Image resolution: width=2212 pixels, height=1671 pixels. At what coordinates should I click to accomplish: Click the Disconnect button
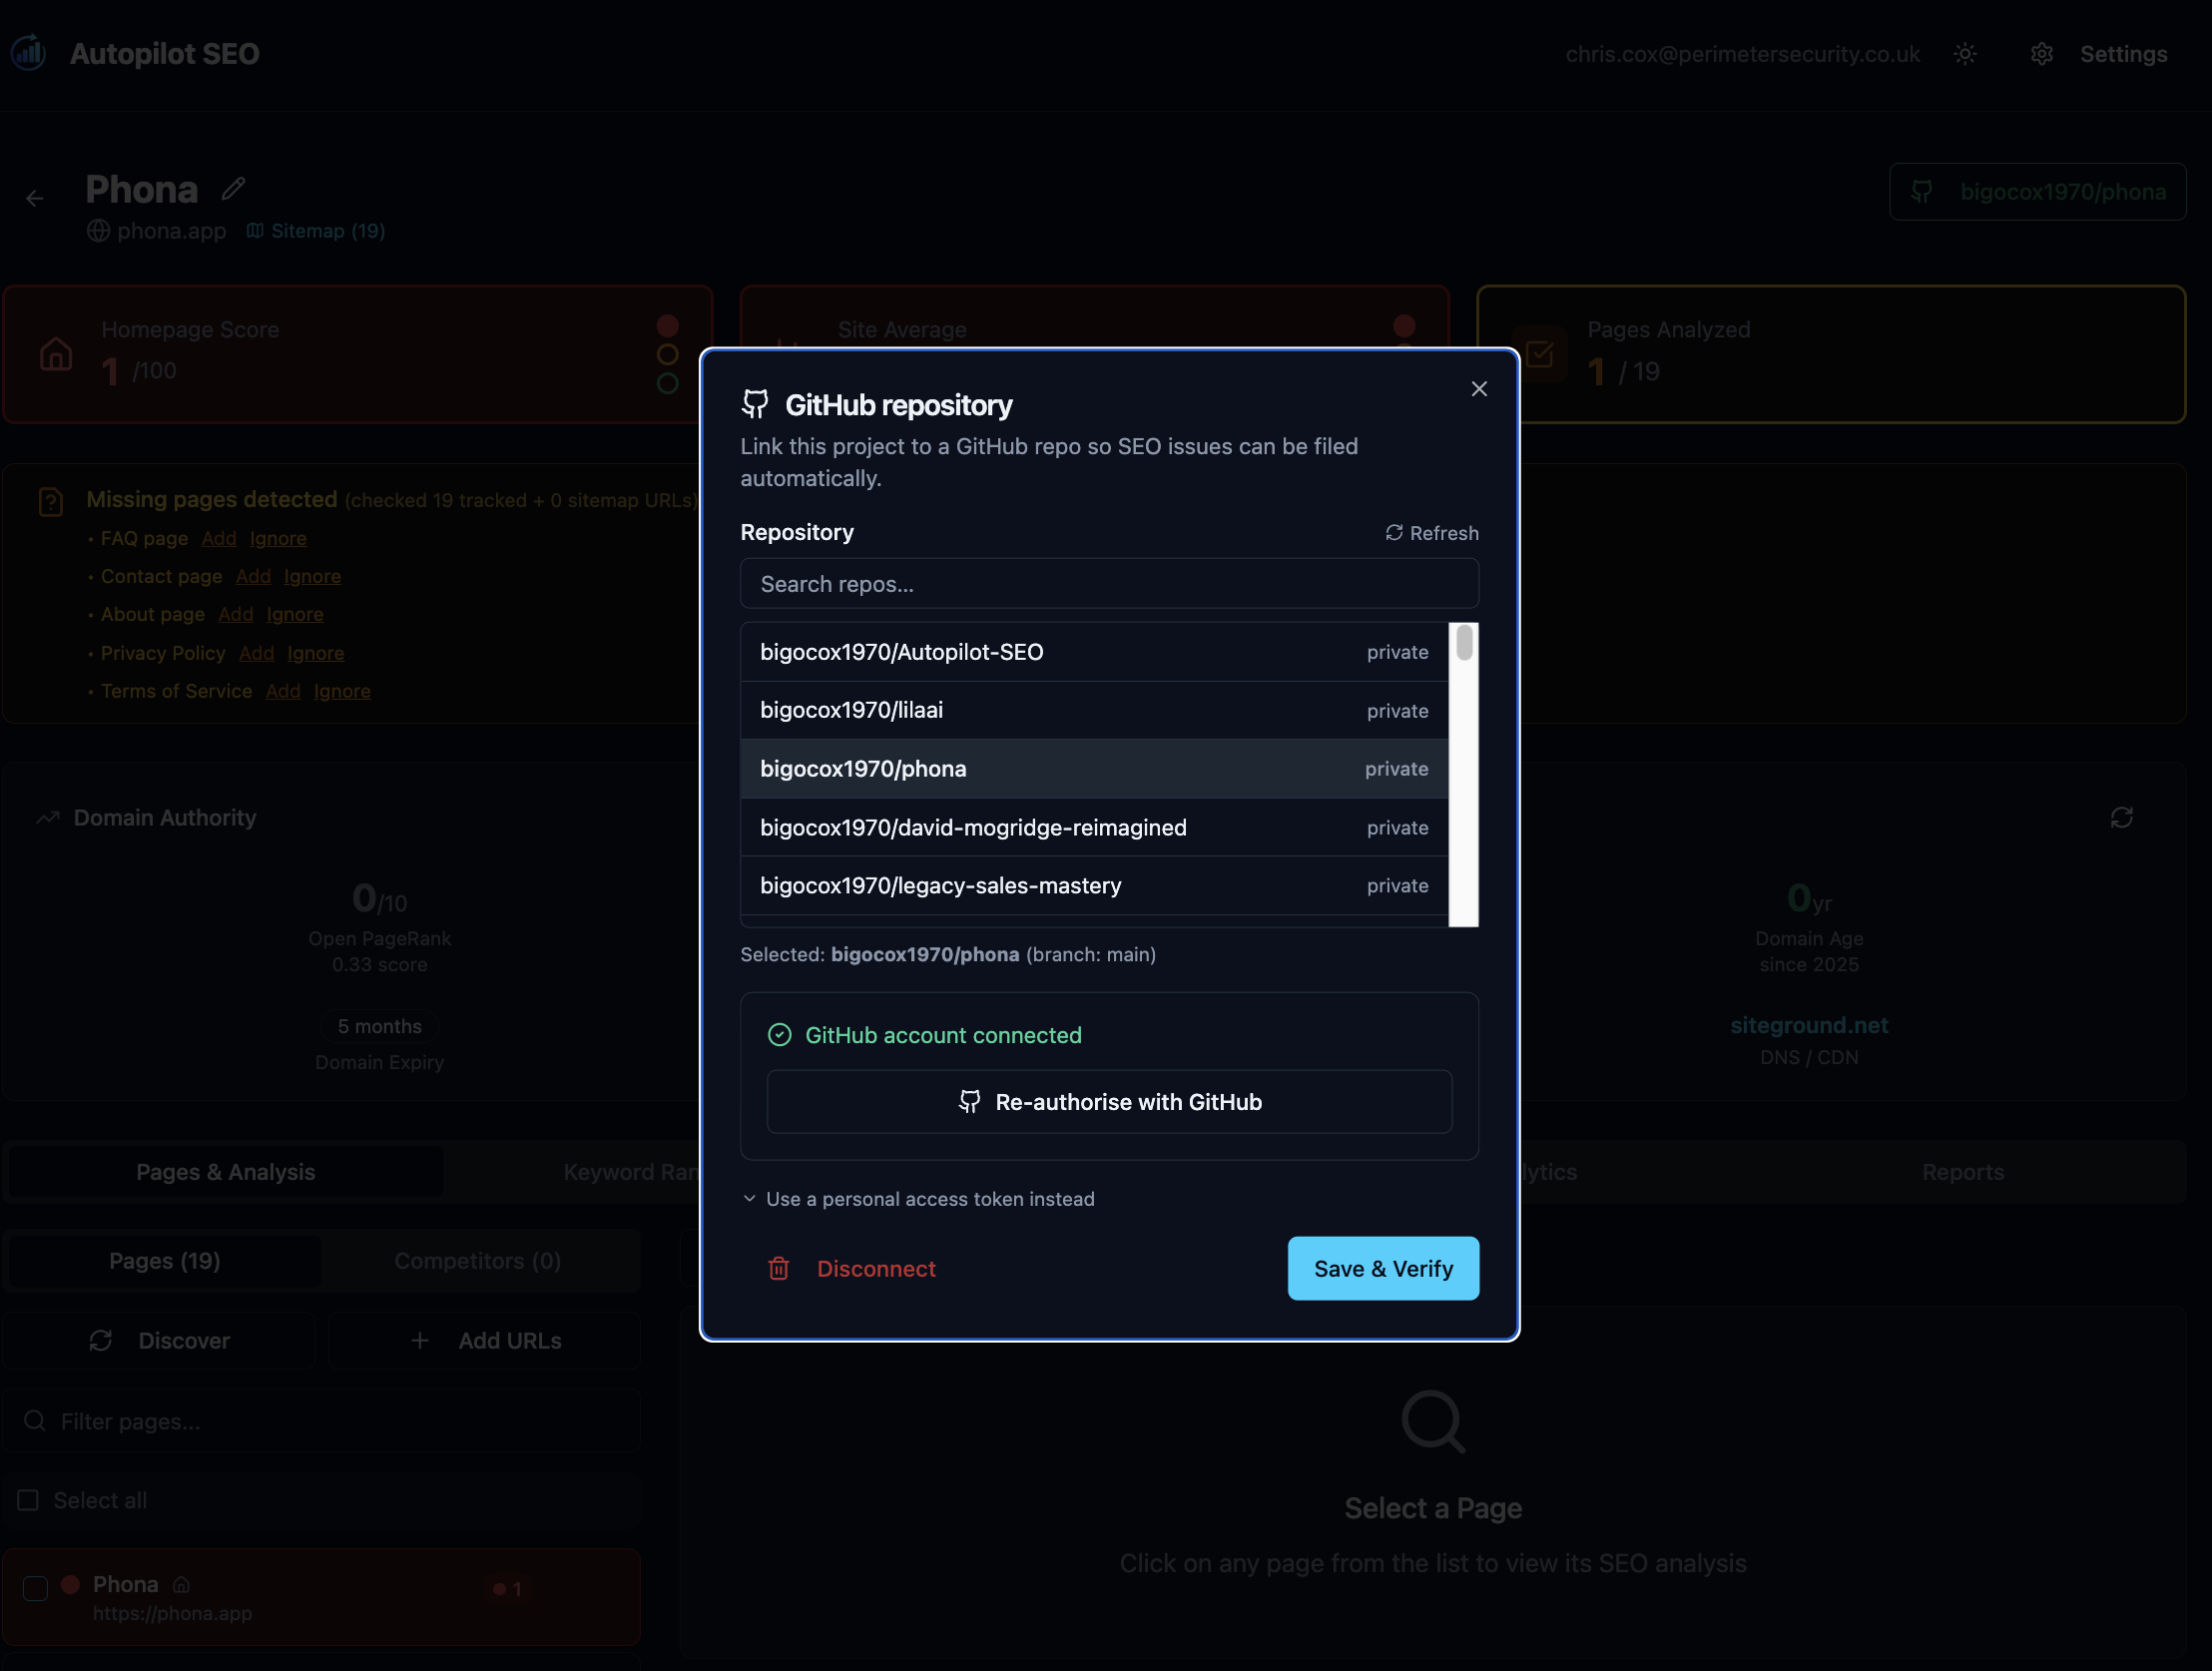[x=851, y=1269]
